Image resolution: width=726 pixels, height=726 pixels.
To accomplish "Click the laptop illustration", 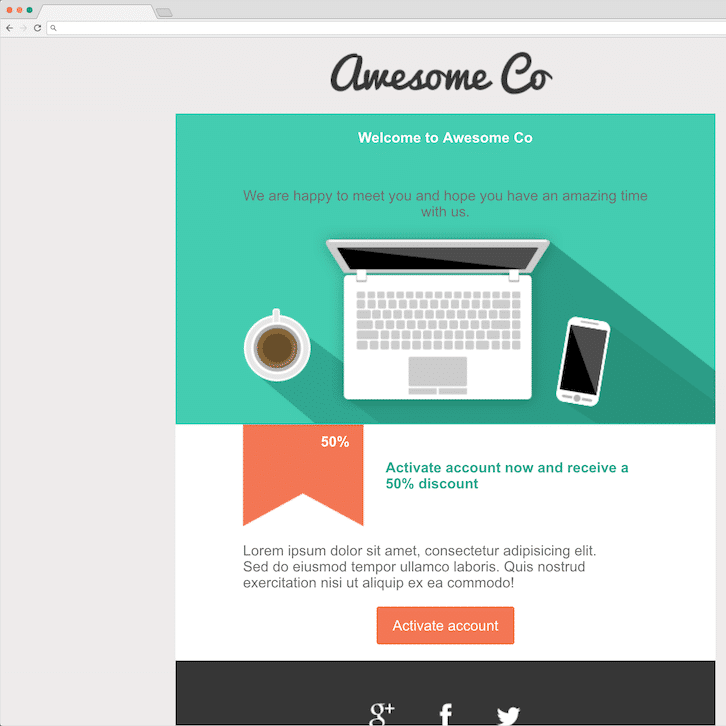I will (438, 319).
